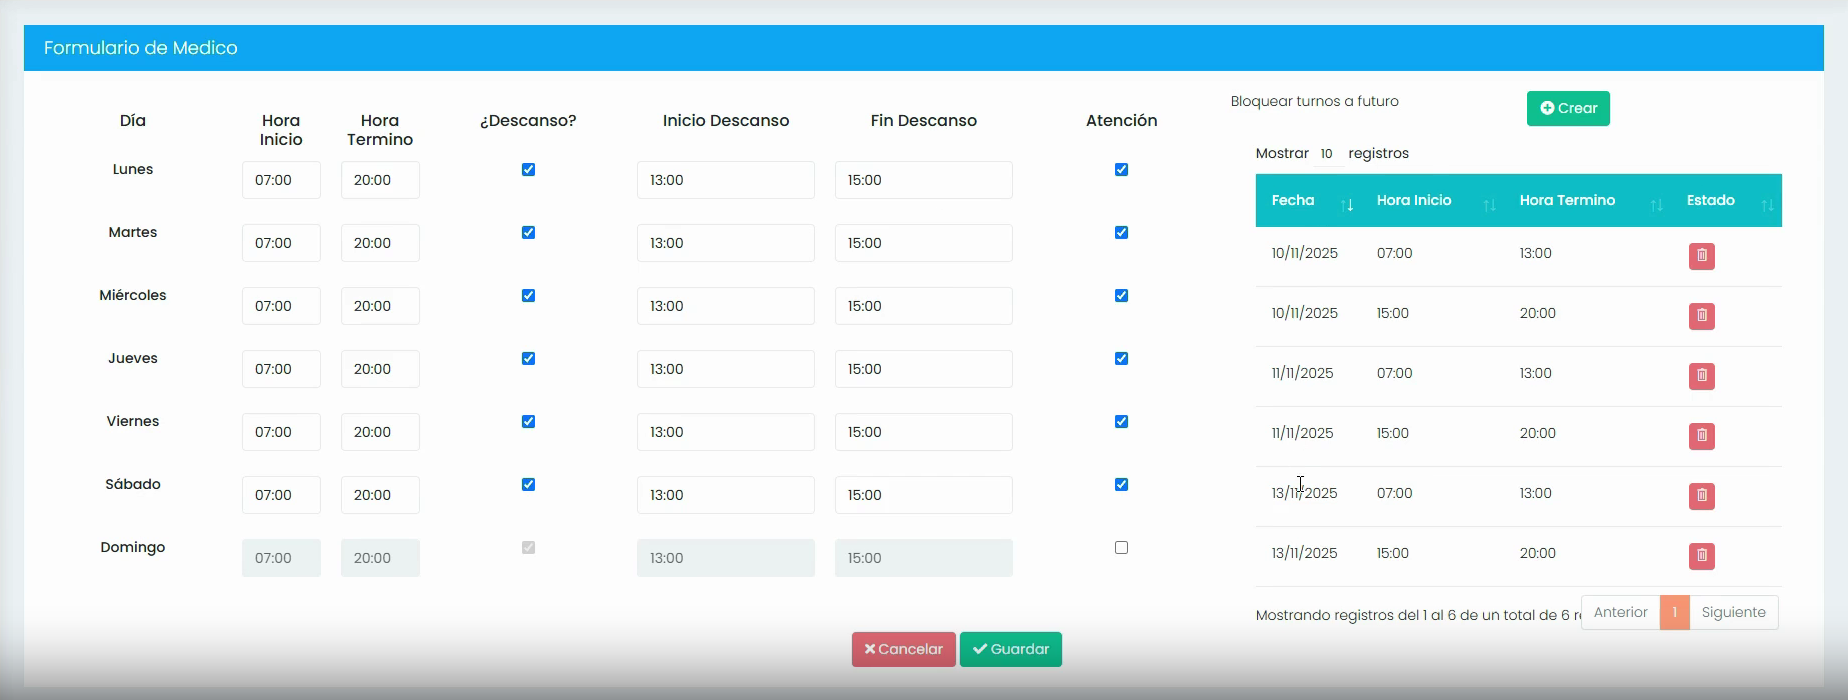
Task: Toggle Sábado ¿Descanso? checkbox
Action: (x=528, y=484)
